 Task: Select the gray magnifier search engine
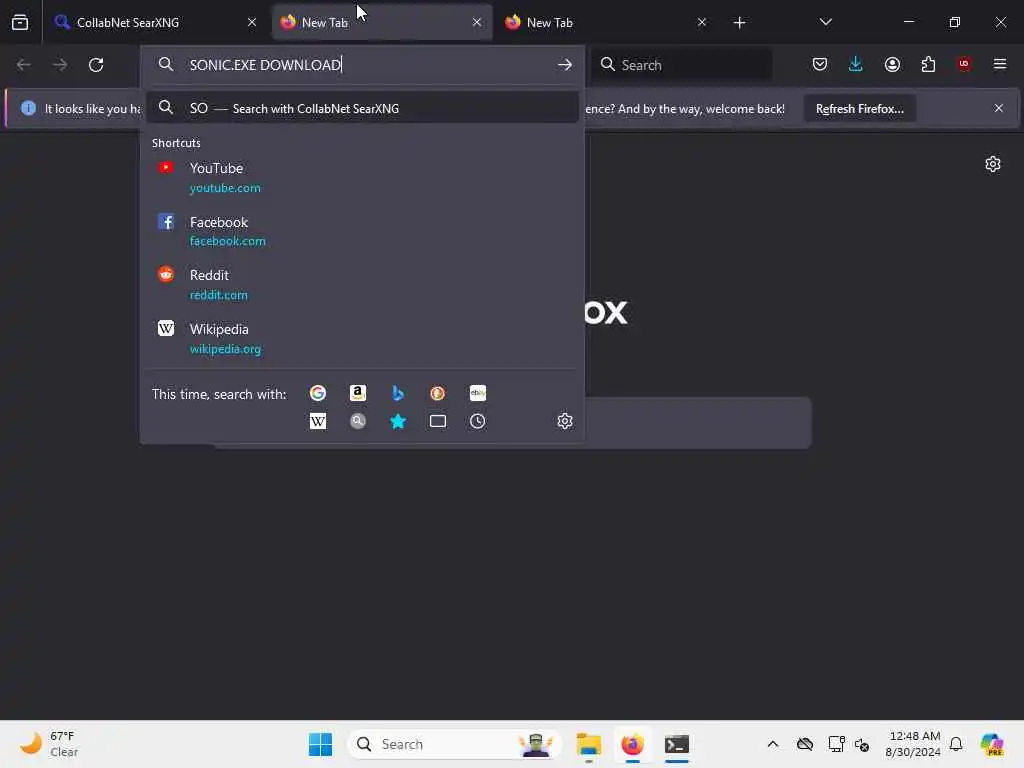[x=357, y=421]
